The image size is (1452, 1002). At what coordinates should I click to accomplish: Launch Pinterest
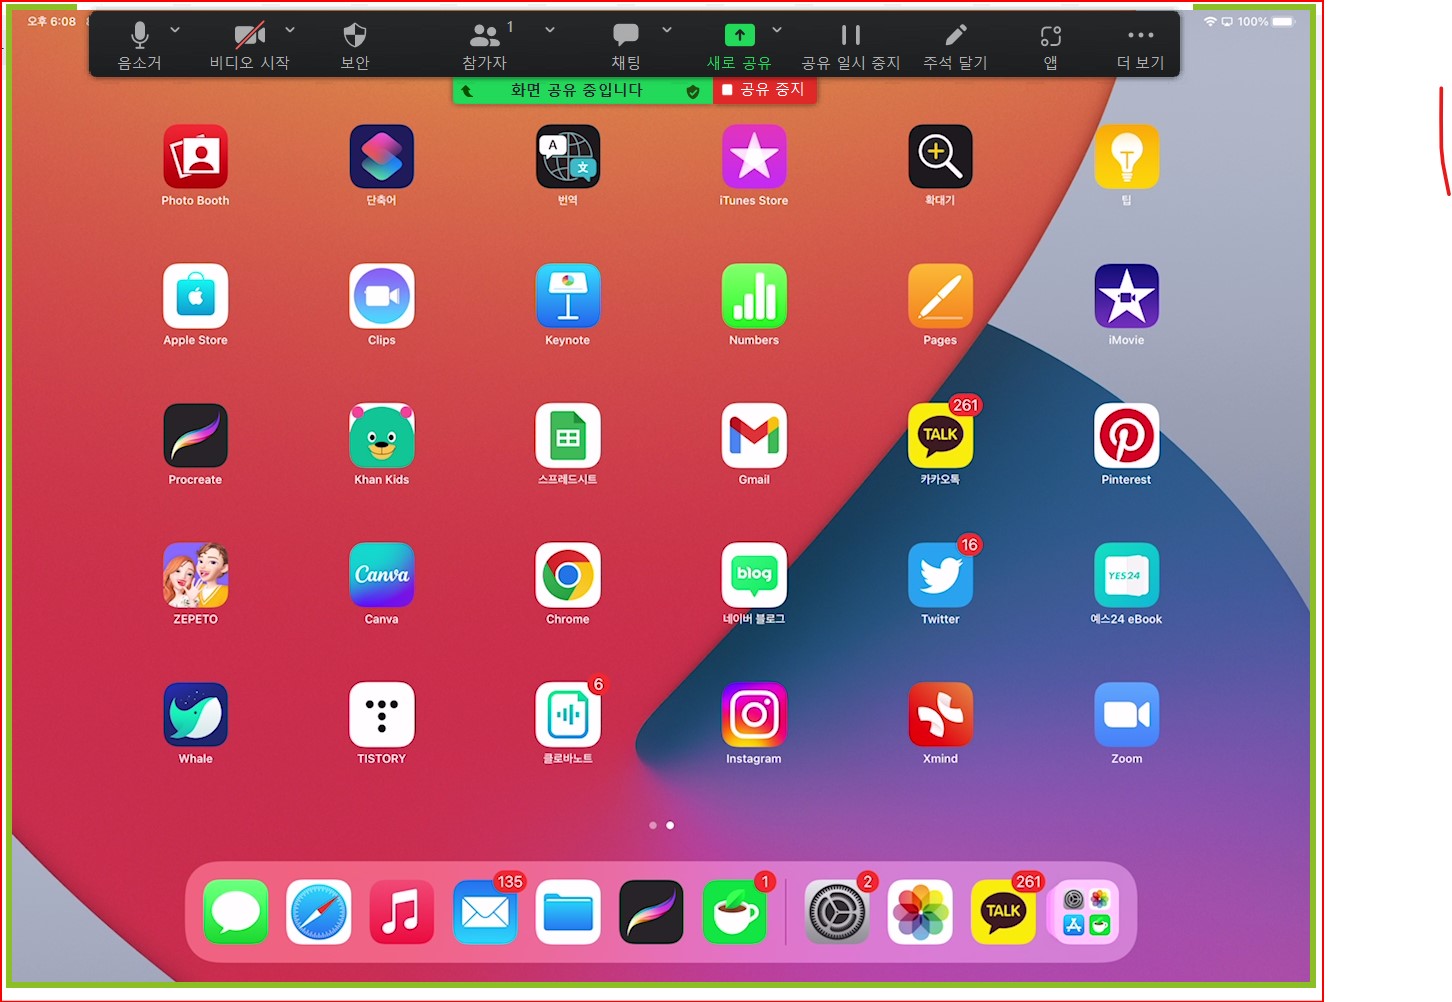[1127, 436]
